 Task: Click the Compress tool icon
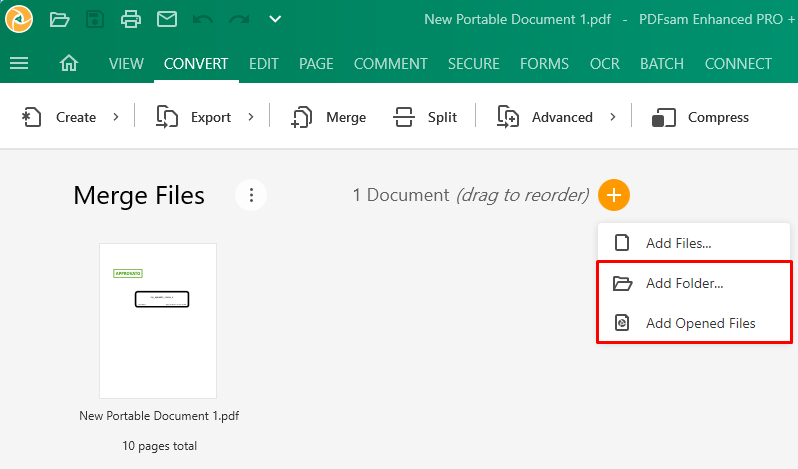(664, 118)
